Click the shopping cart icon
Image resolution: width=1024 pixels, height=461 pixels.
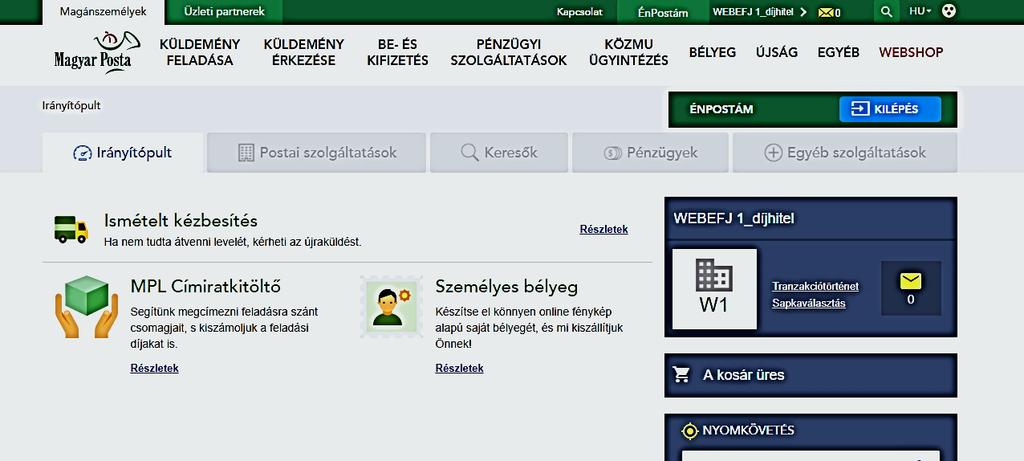681,375
